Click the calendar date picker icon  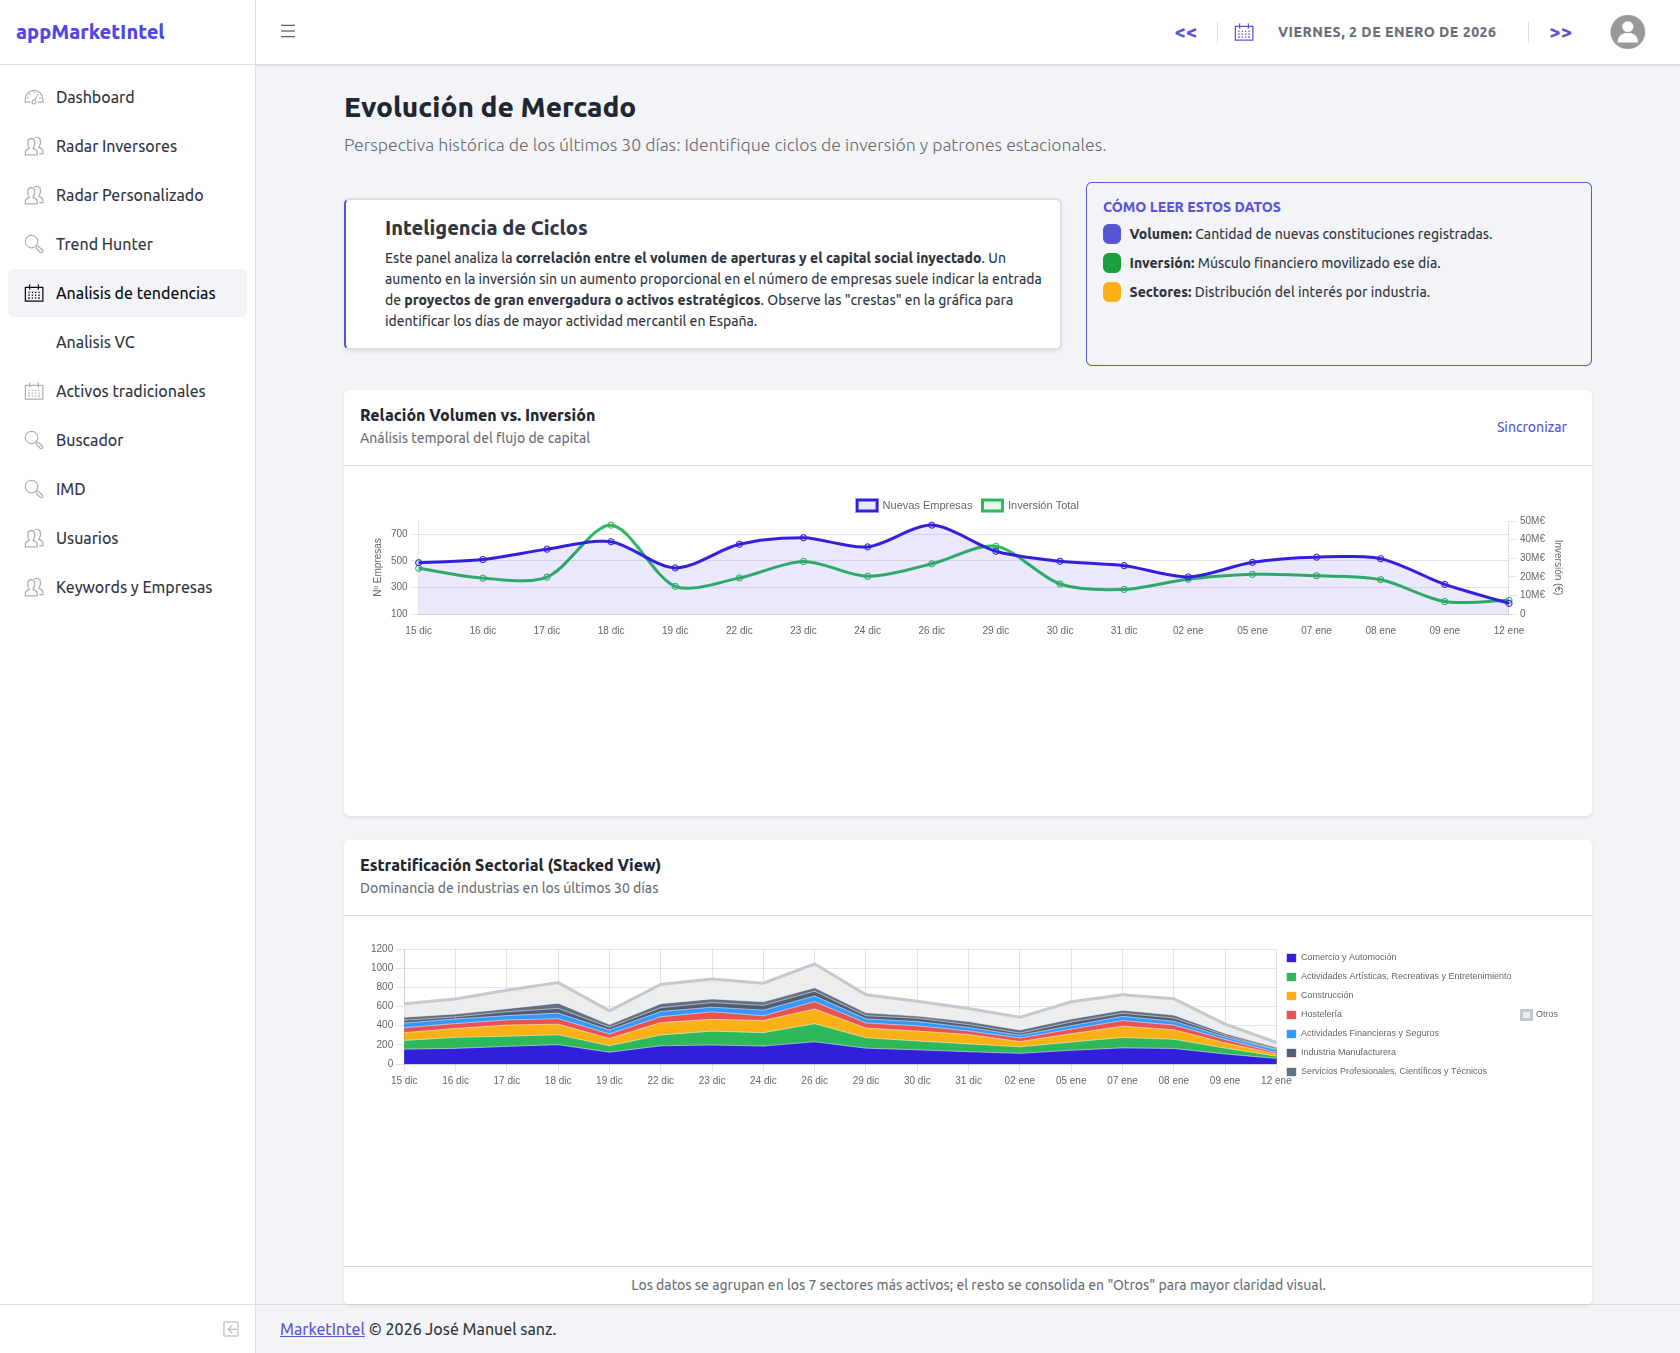coord(1244,32)
